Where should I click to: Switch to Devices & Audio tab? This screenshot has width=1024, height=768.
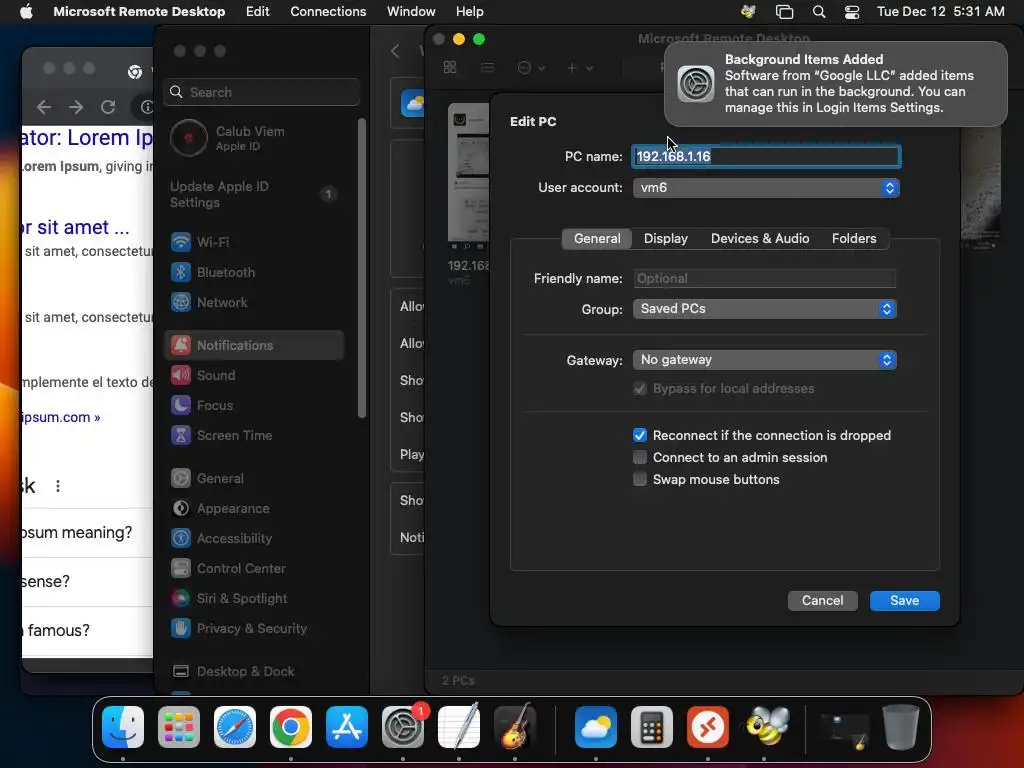pyautogui.click(x=760, y=238)
